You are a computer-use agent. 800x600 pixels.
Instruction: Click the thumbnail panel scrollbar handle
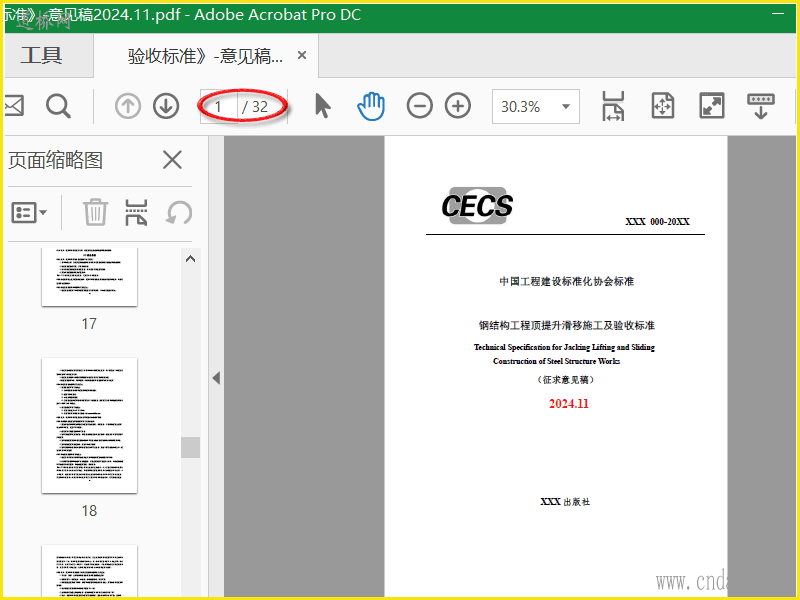click(x=190, y=447)
